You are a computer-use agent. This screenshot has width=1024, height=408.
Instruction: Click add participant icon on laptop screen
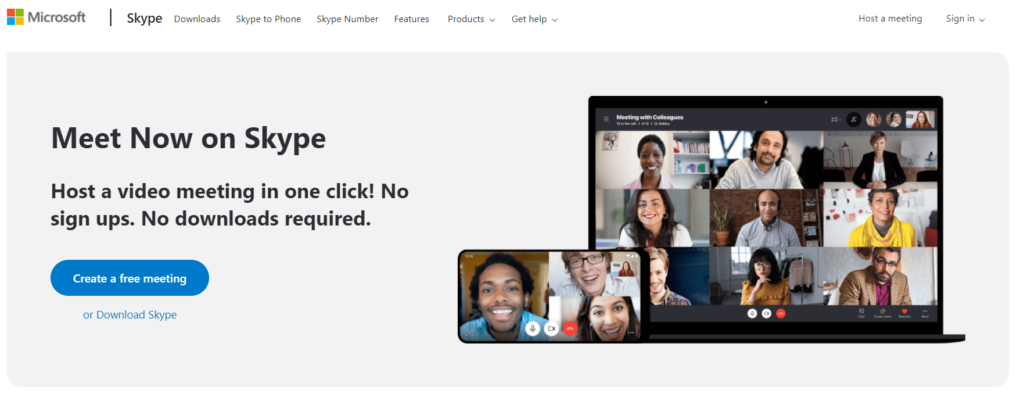(853, 118)
